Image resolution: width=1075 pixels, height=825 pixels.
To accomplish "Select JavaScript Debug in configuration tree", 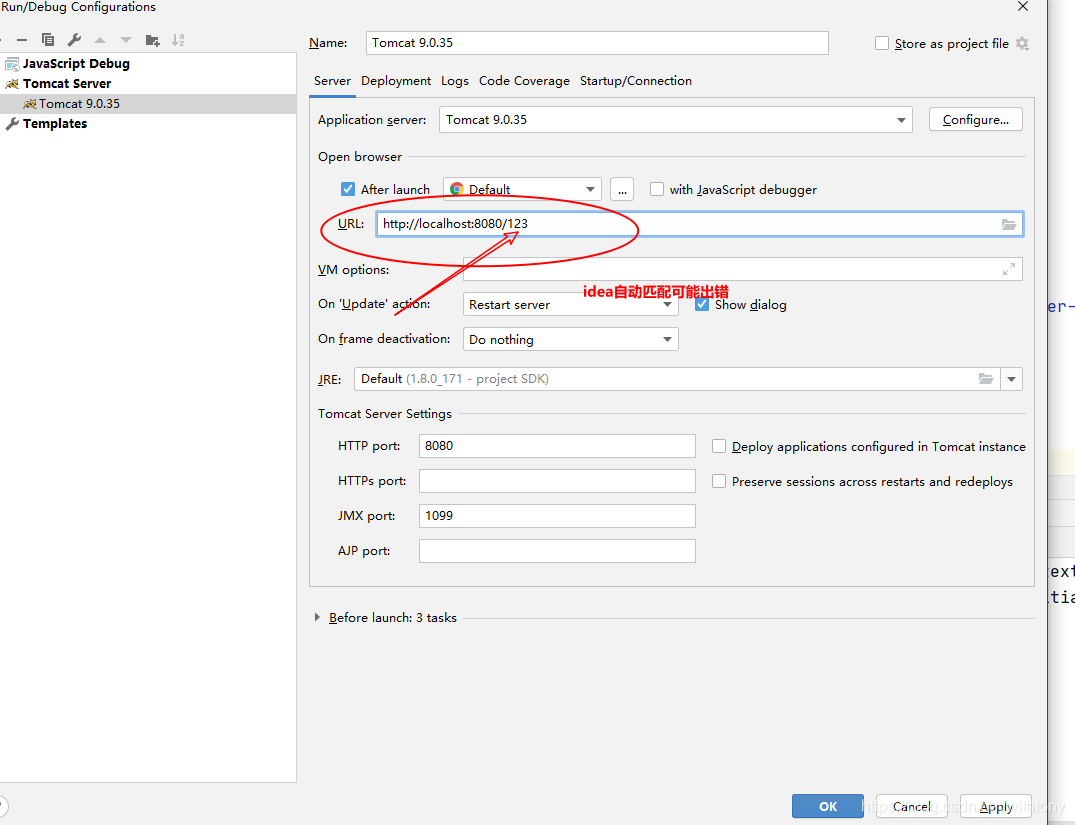I will (x=76, y=64).
